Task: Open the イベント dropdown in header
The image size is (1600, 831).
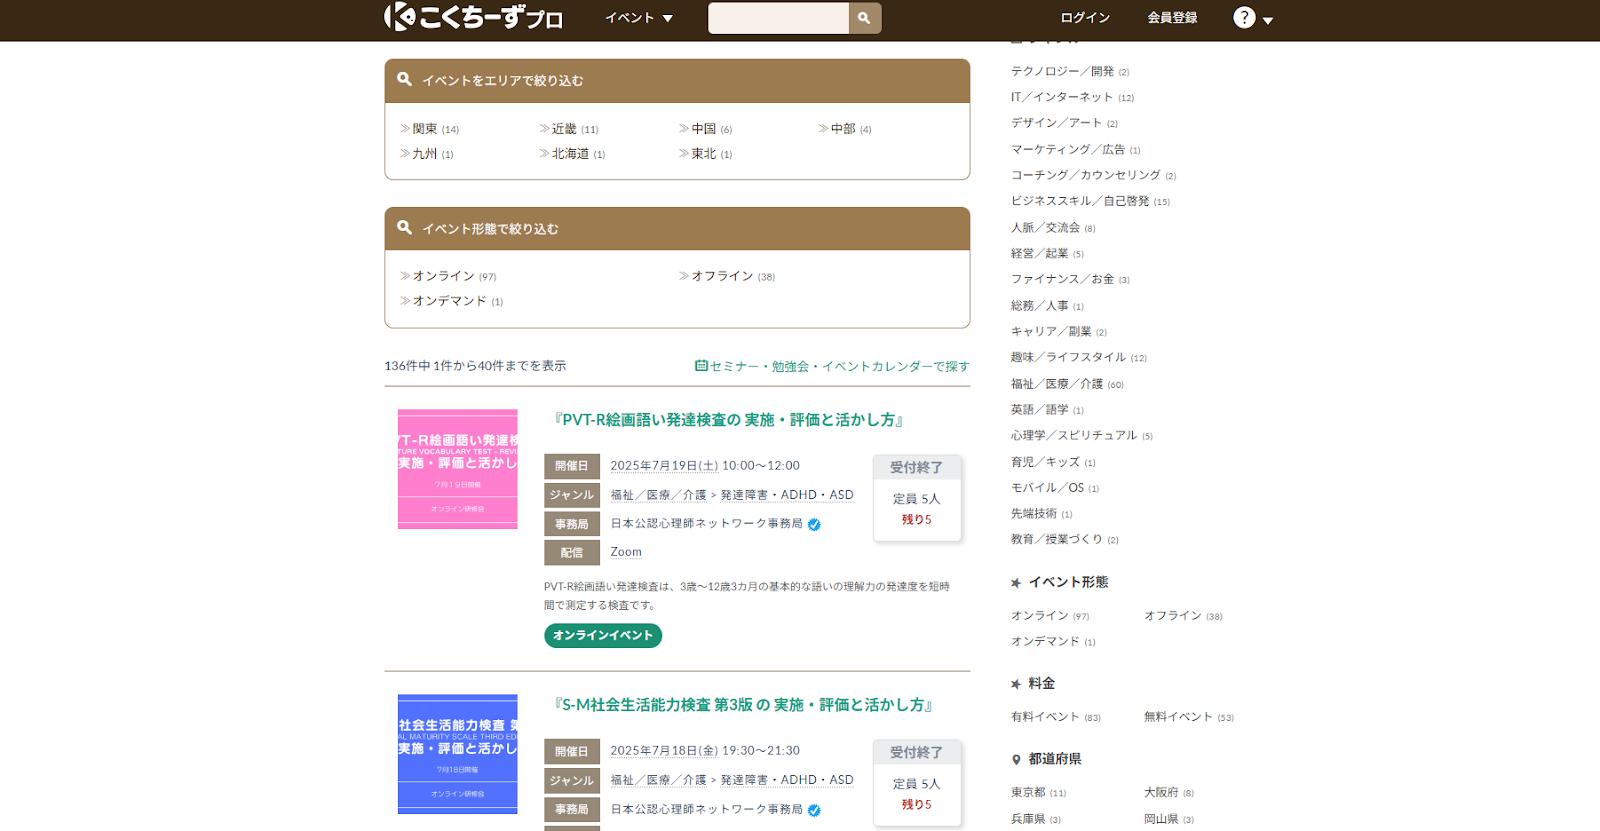Action: click(x=639, y=18)
